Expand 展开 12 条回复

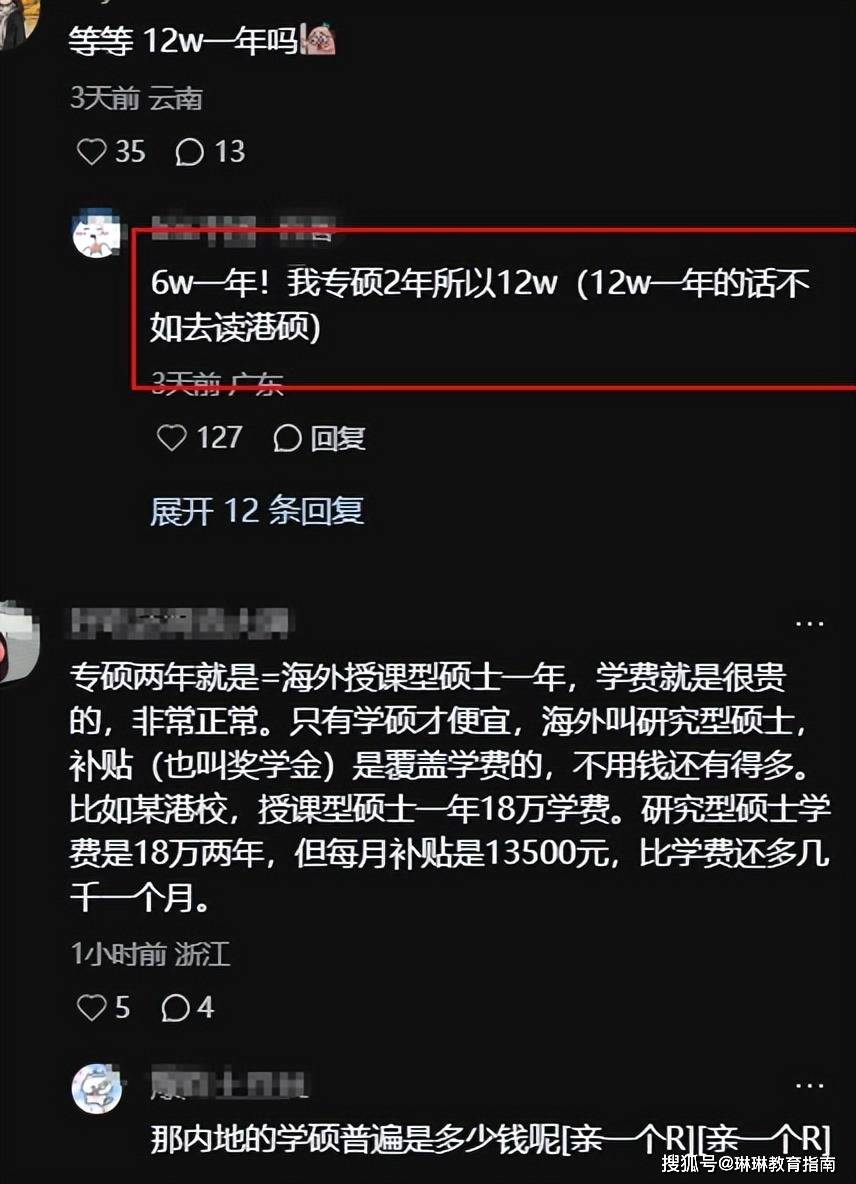pyautogui.click(x=257, y=511)
